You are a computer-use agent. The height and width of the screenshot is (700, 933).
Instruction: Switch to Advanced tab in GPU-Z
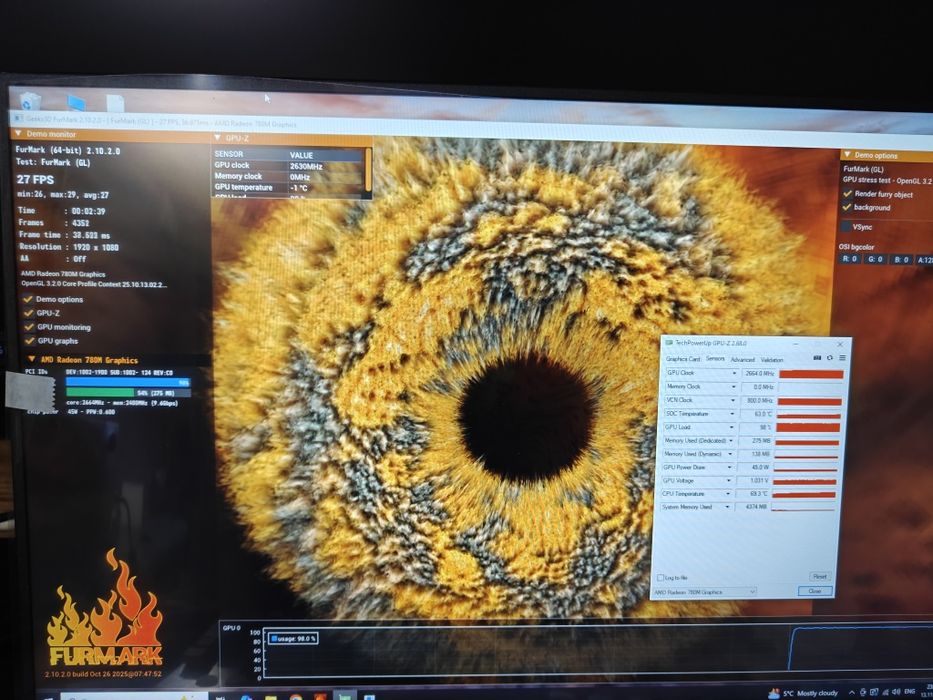[743, 360]
